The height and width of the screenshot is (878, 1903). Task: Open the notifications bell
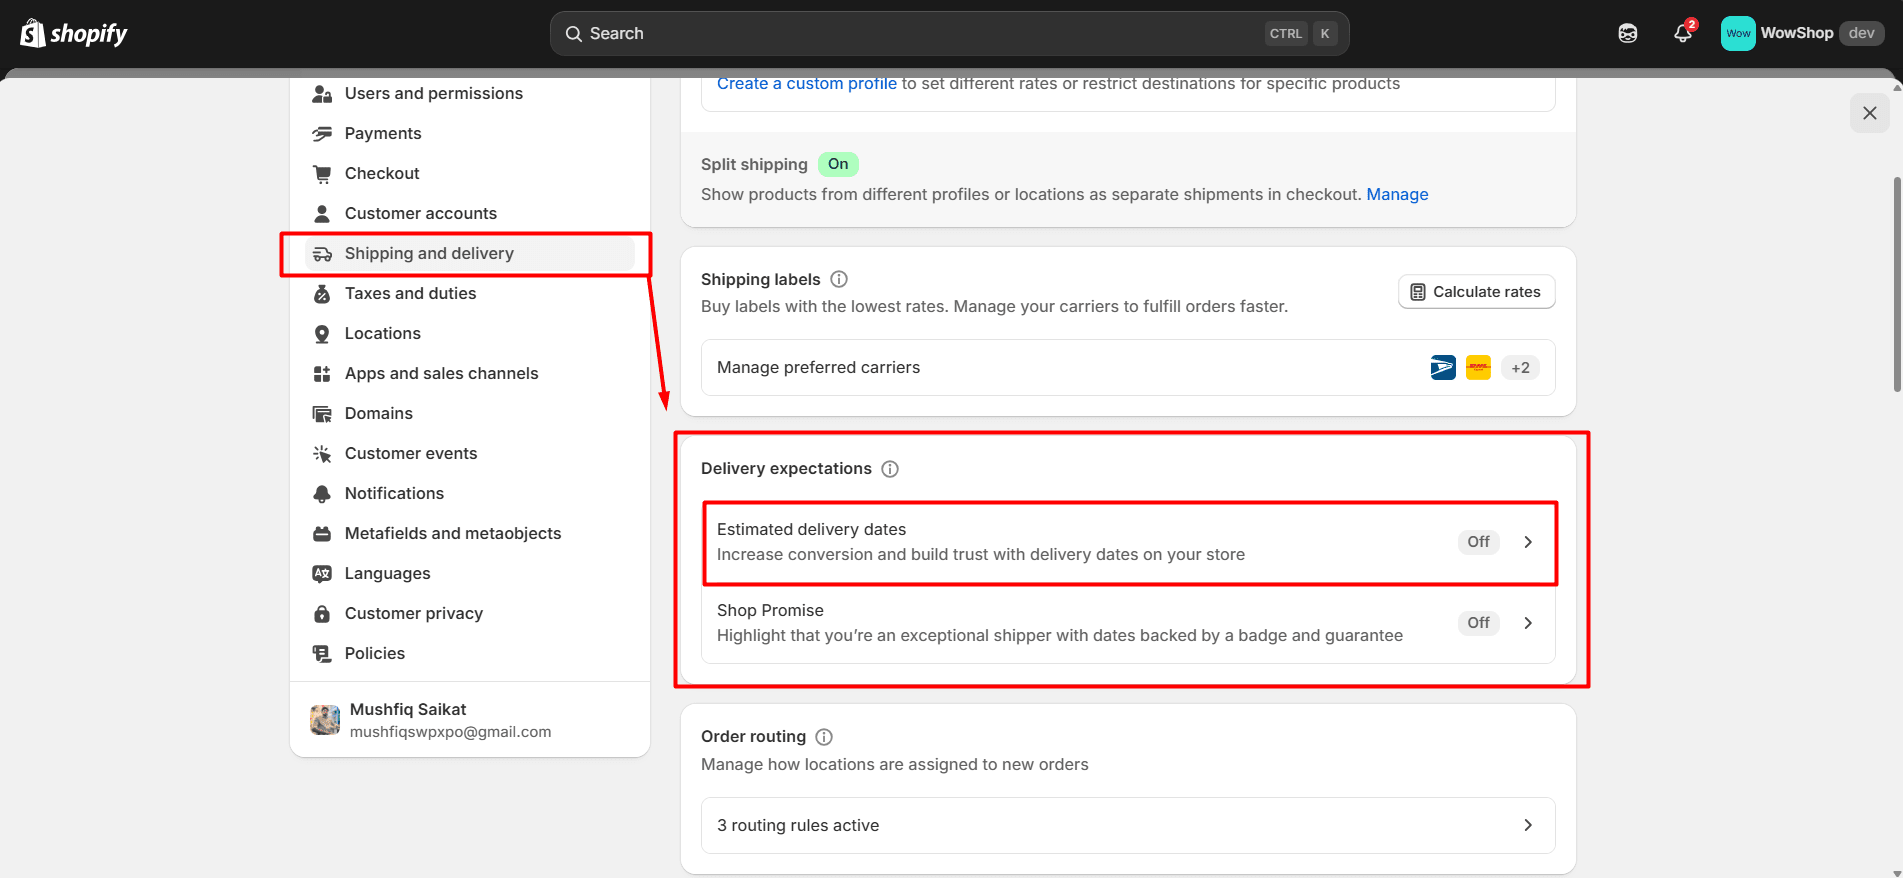[1683, 33]
